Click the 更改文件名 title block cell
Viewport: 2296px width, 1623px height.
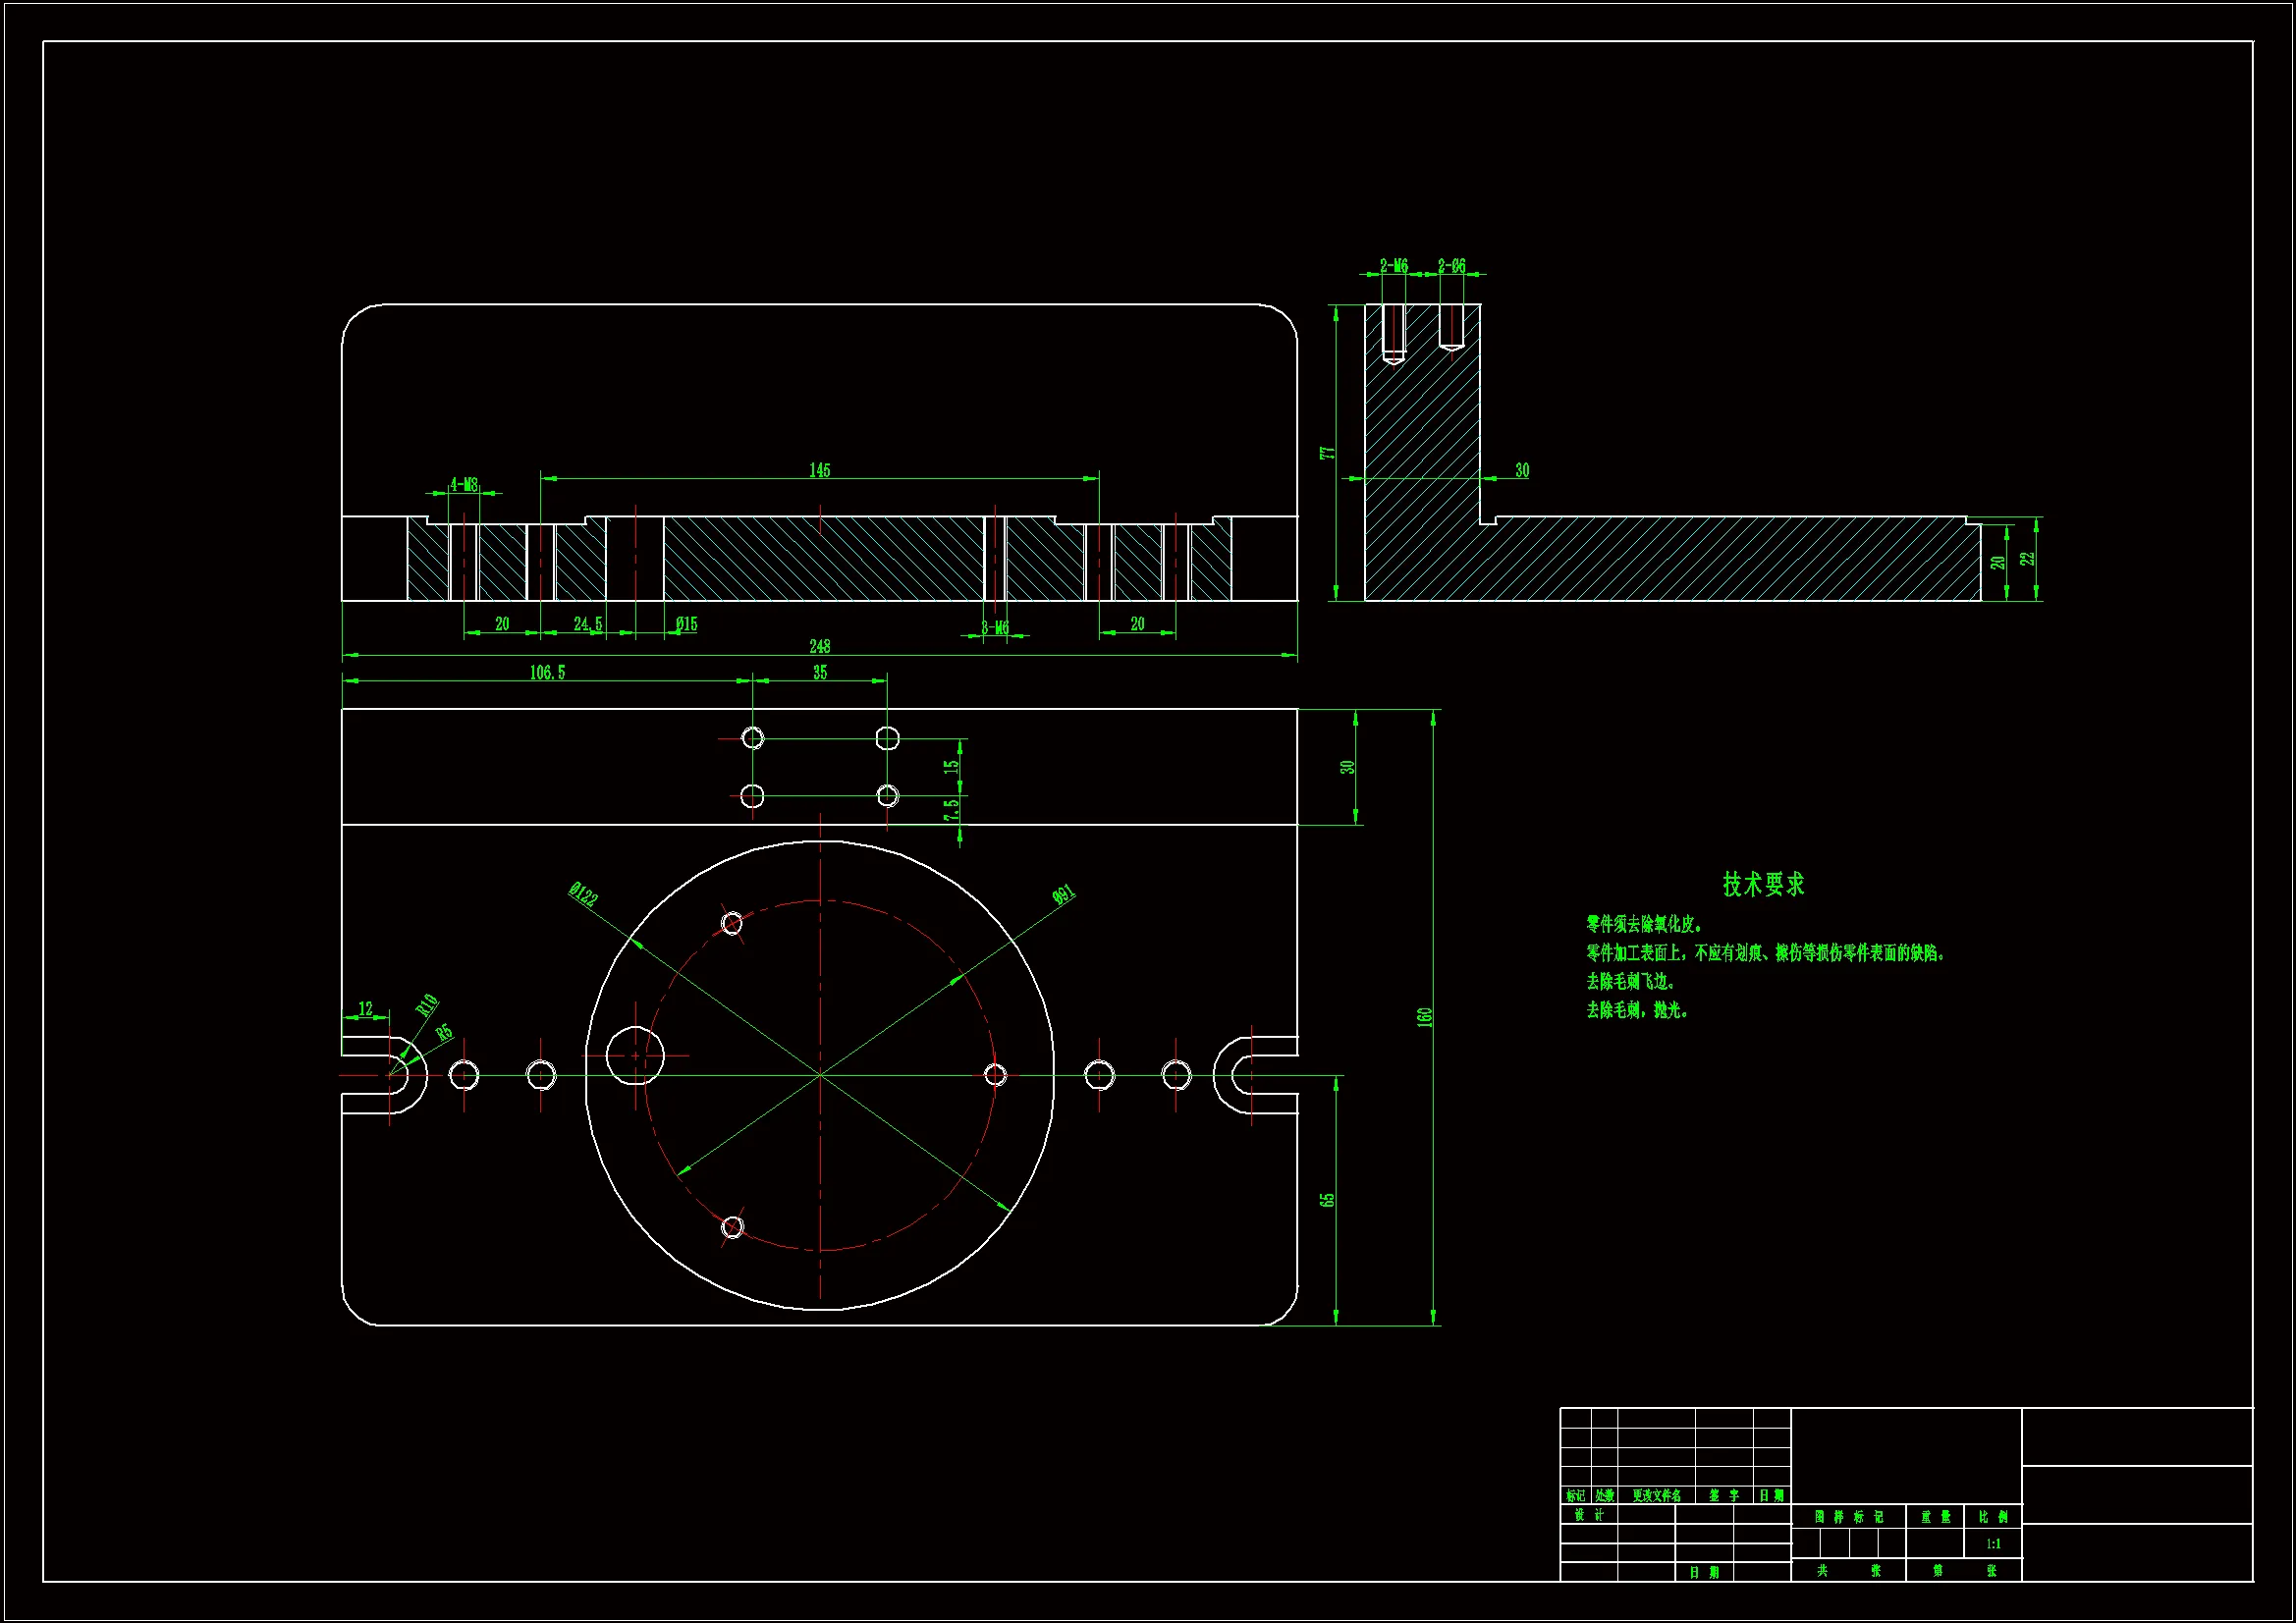(x=1656, y=1496)
